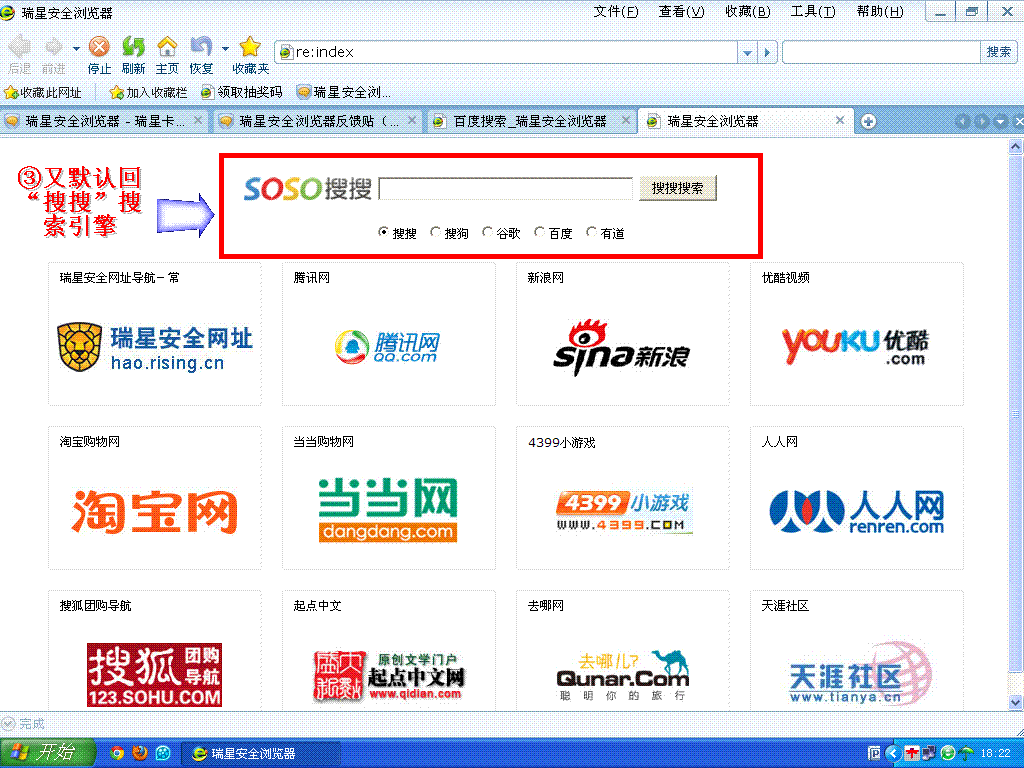The height and width of the screenshot is (768, 1024).
Task: Open the 腾讯网 QQ.com tile
Action: coord(389,334)
